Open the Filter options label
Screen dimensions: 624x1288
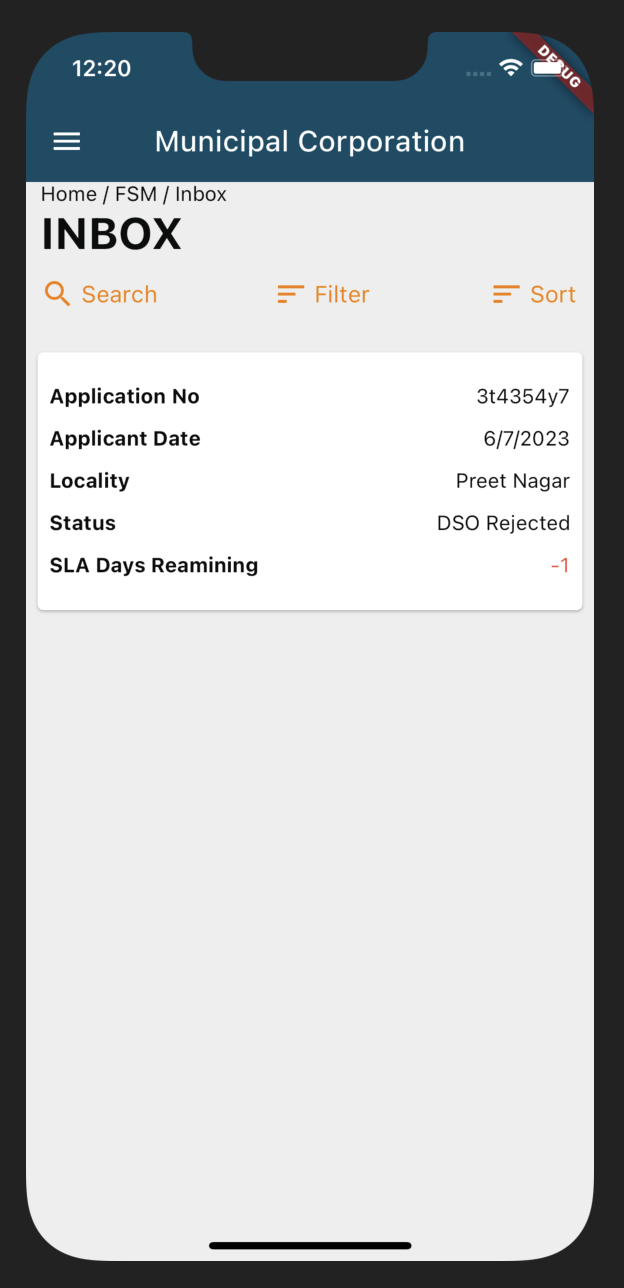click(342, 294)
